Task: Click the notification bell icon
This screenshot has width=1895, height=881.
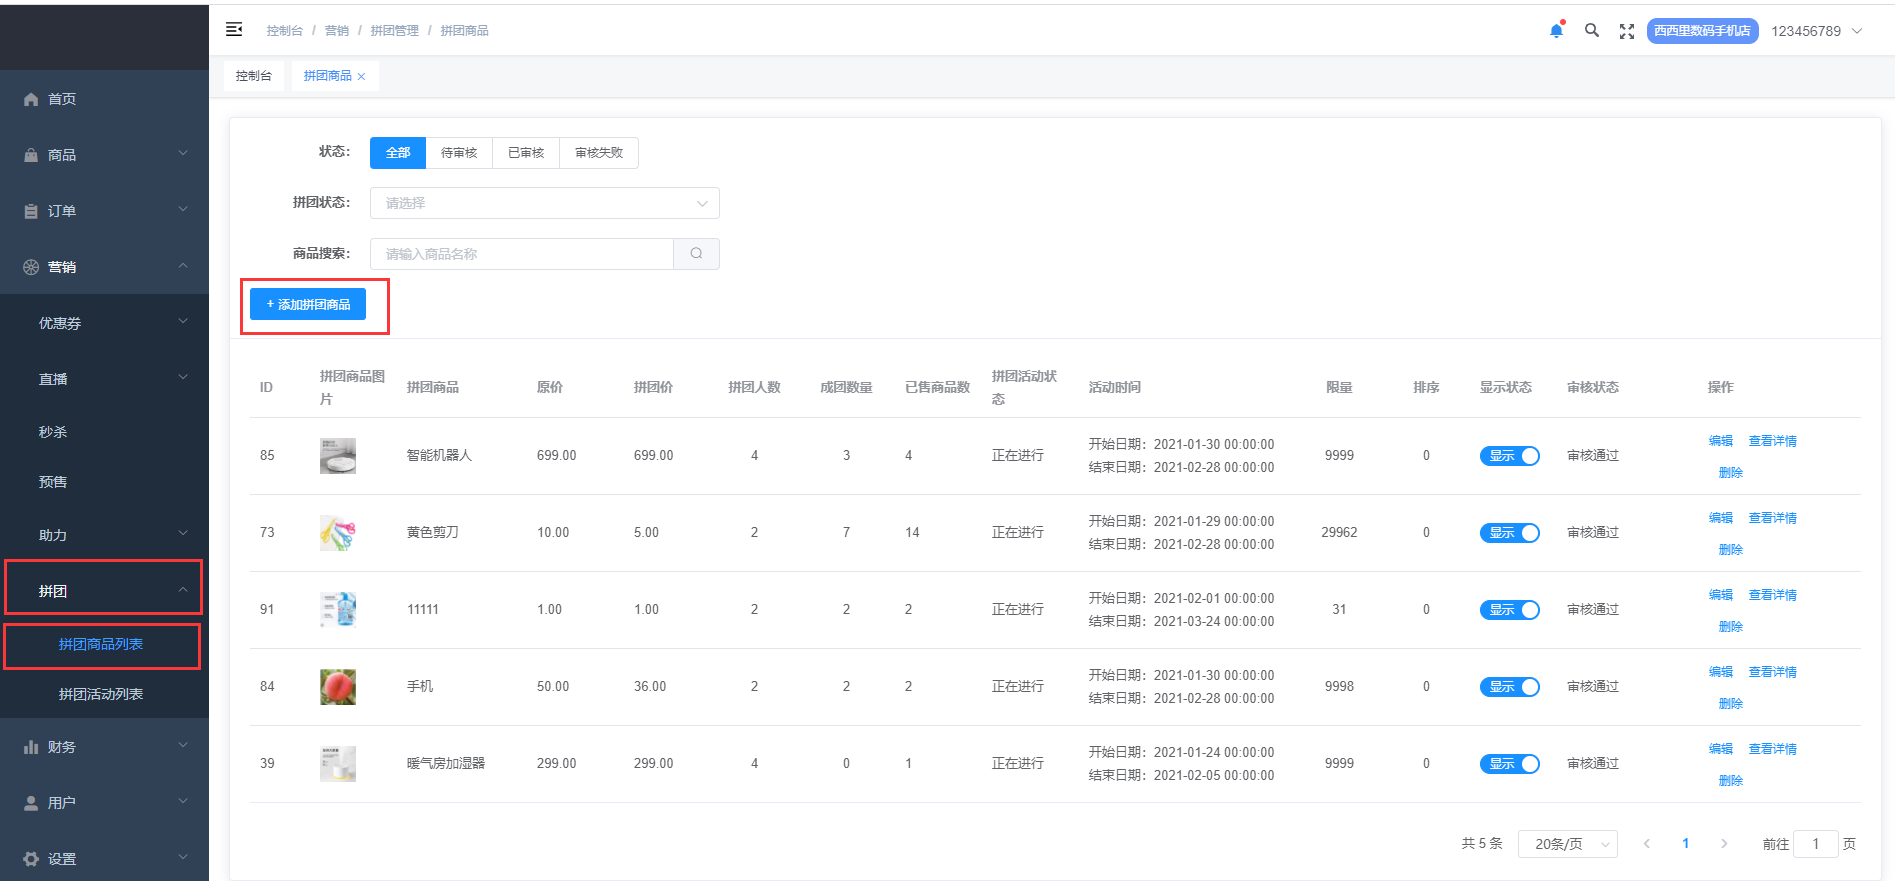Action: 1556,31
